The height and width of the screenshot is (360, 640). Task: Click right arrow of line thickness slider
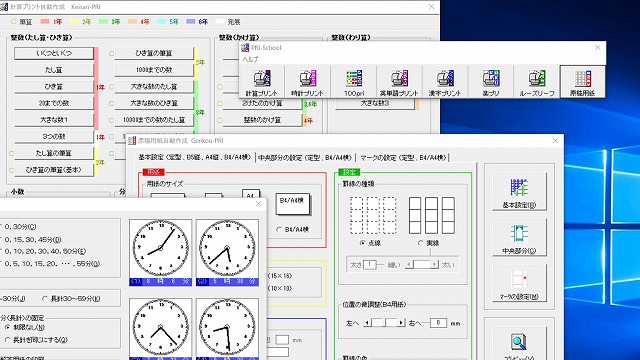(x=434, y=264)
